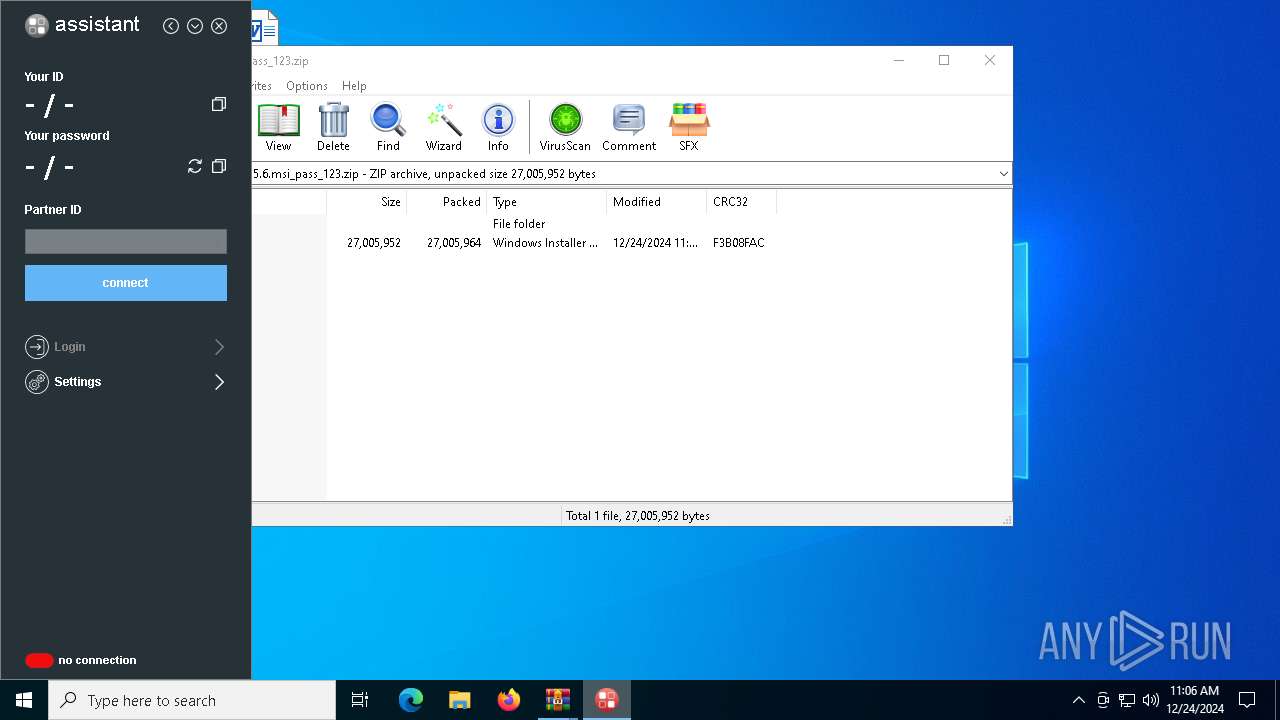Click the assistant back arrow icon
1280x720 pixels.
tap(171, 26)
